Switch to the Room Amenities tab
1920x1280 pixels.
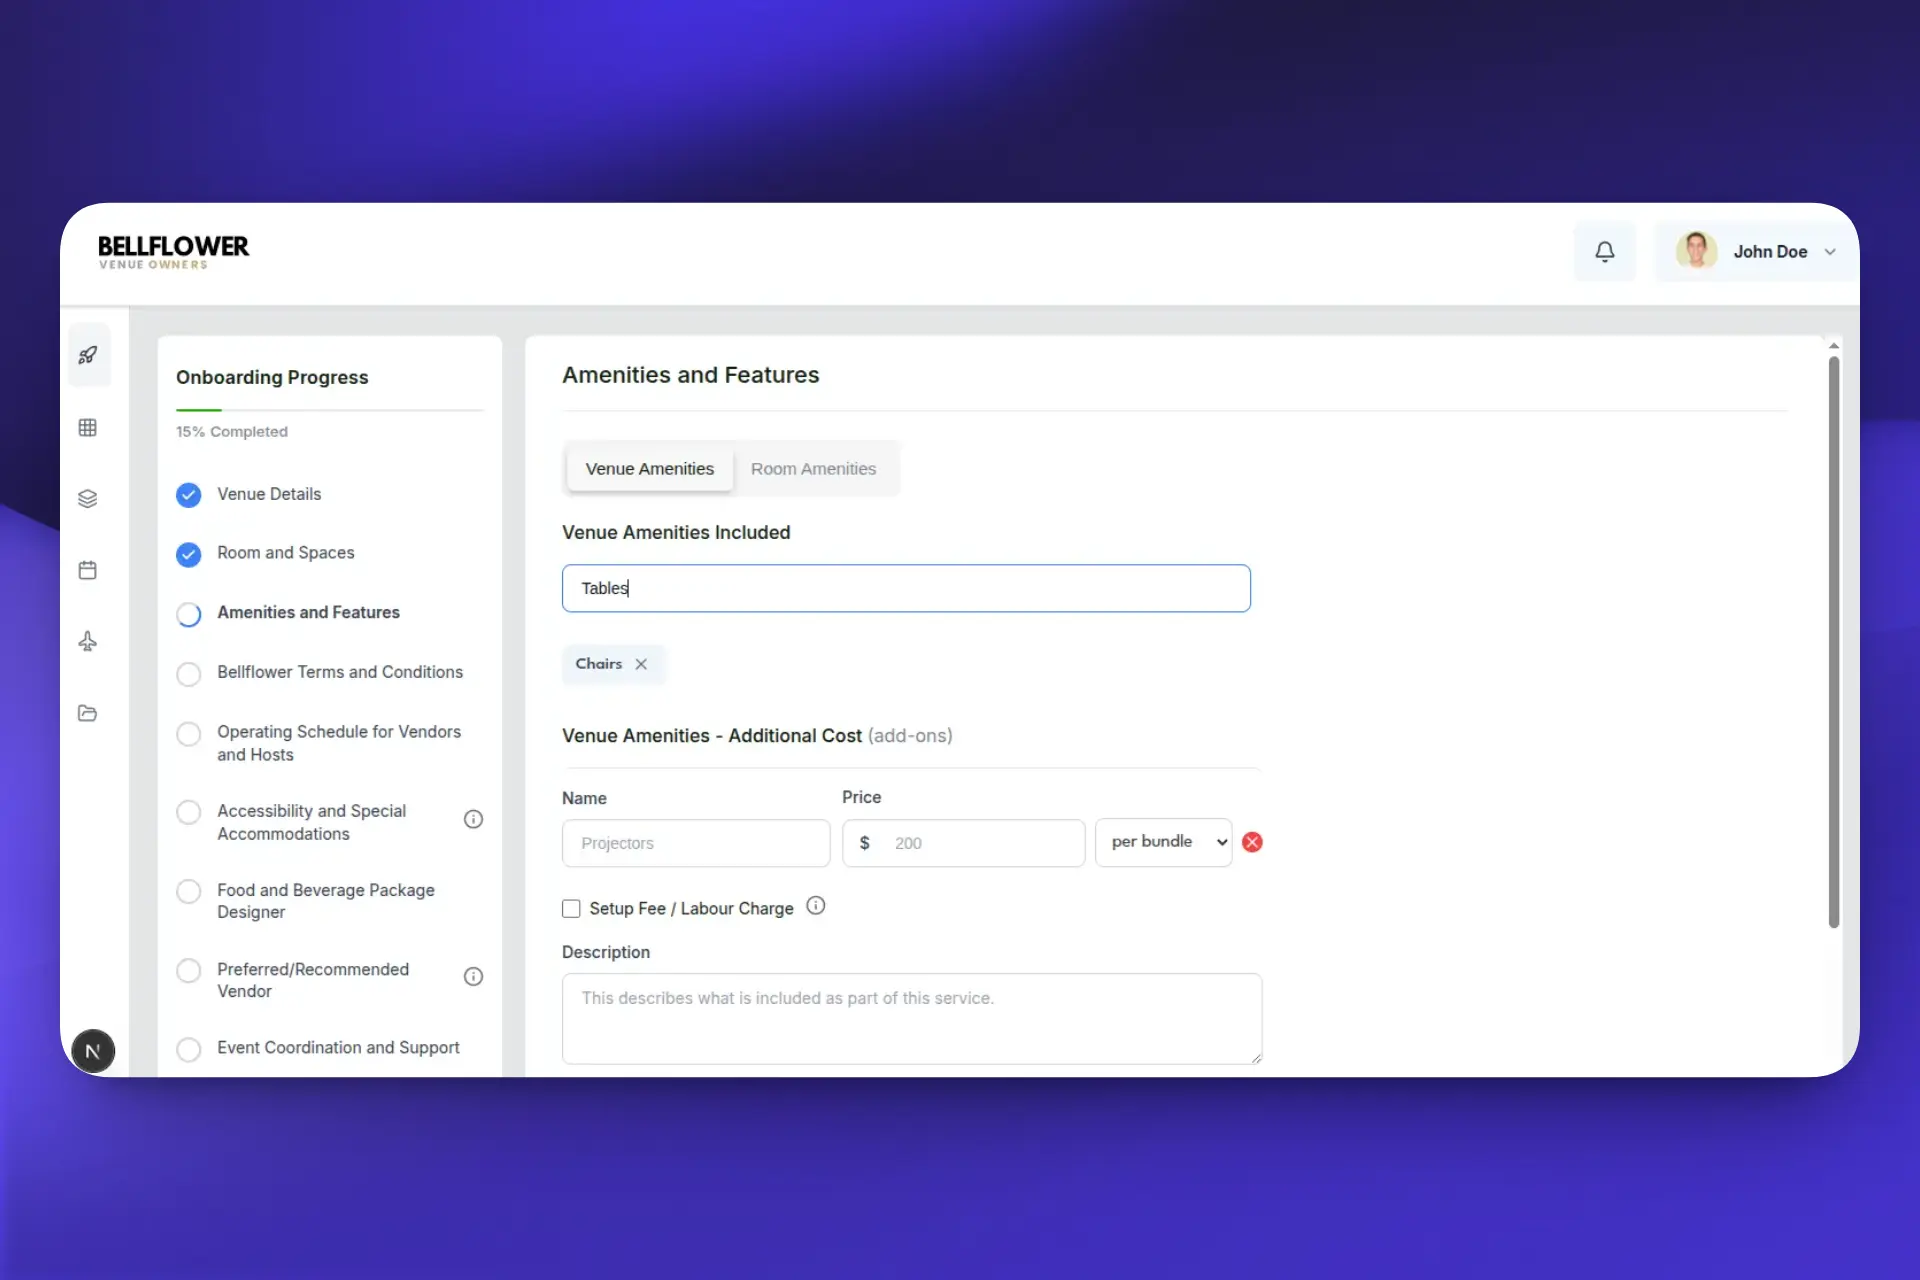coord(813,469)
